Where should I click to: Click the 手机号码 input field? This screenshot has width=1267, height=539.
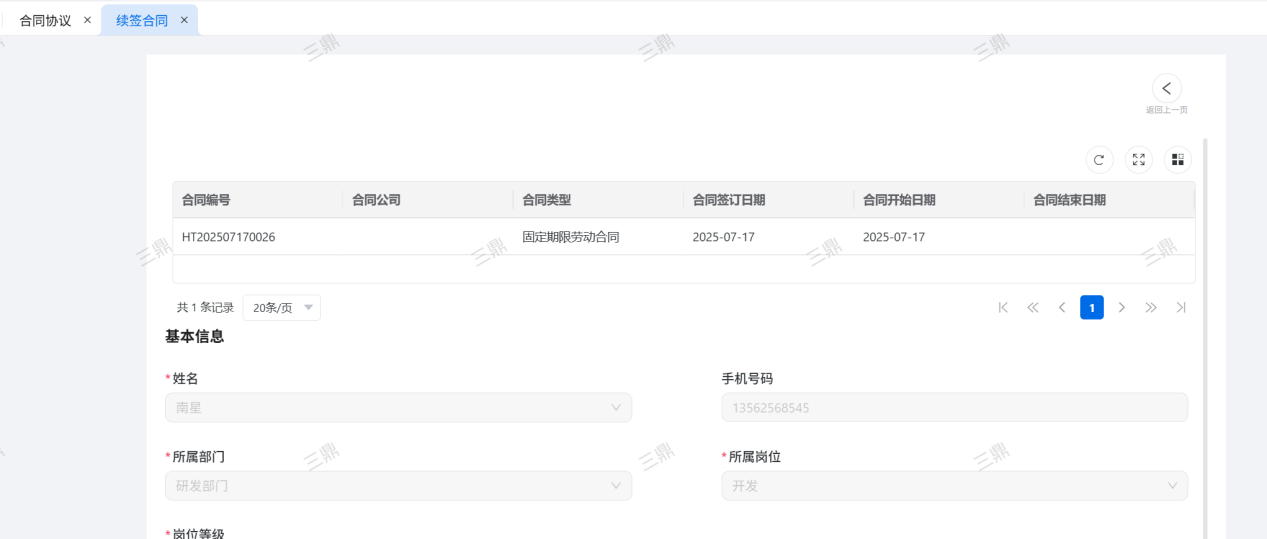(954, 408)
